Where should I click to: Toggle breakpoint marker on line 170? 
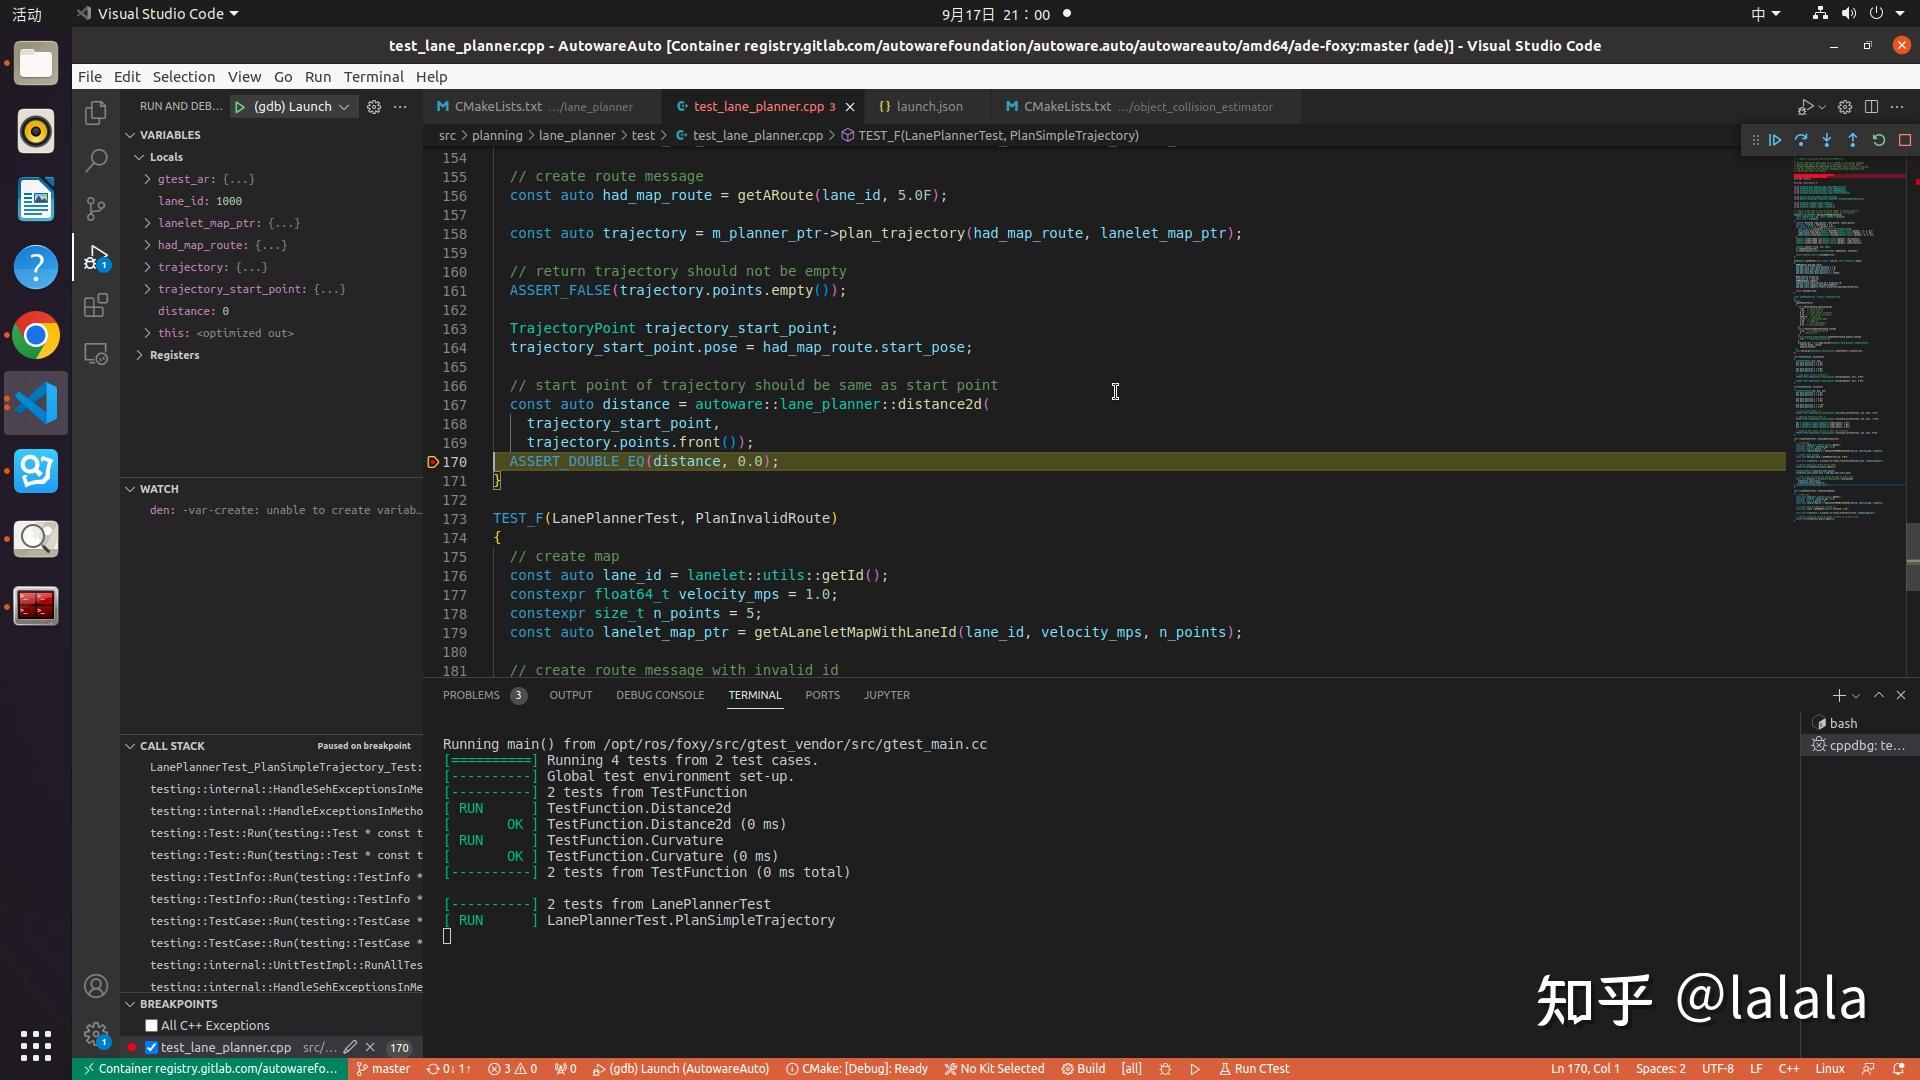(x=433, y=462)
